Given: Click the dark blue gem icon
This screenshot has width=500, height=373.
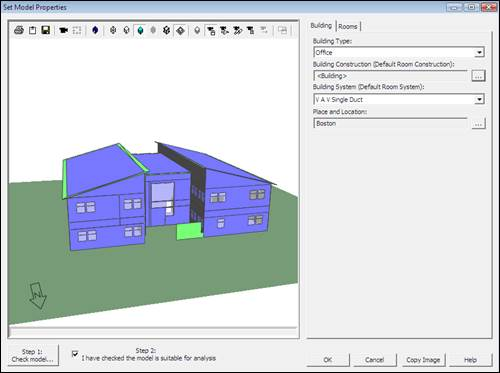Looking at the screenshot, I should tap(95, 31).
